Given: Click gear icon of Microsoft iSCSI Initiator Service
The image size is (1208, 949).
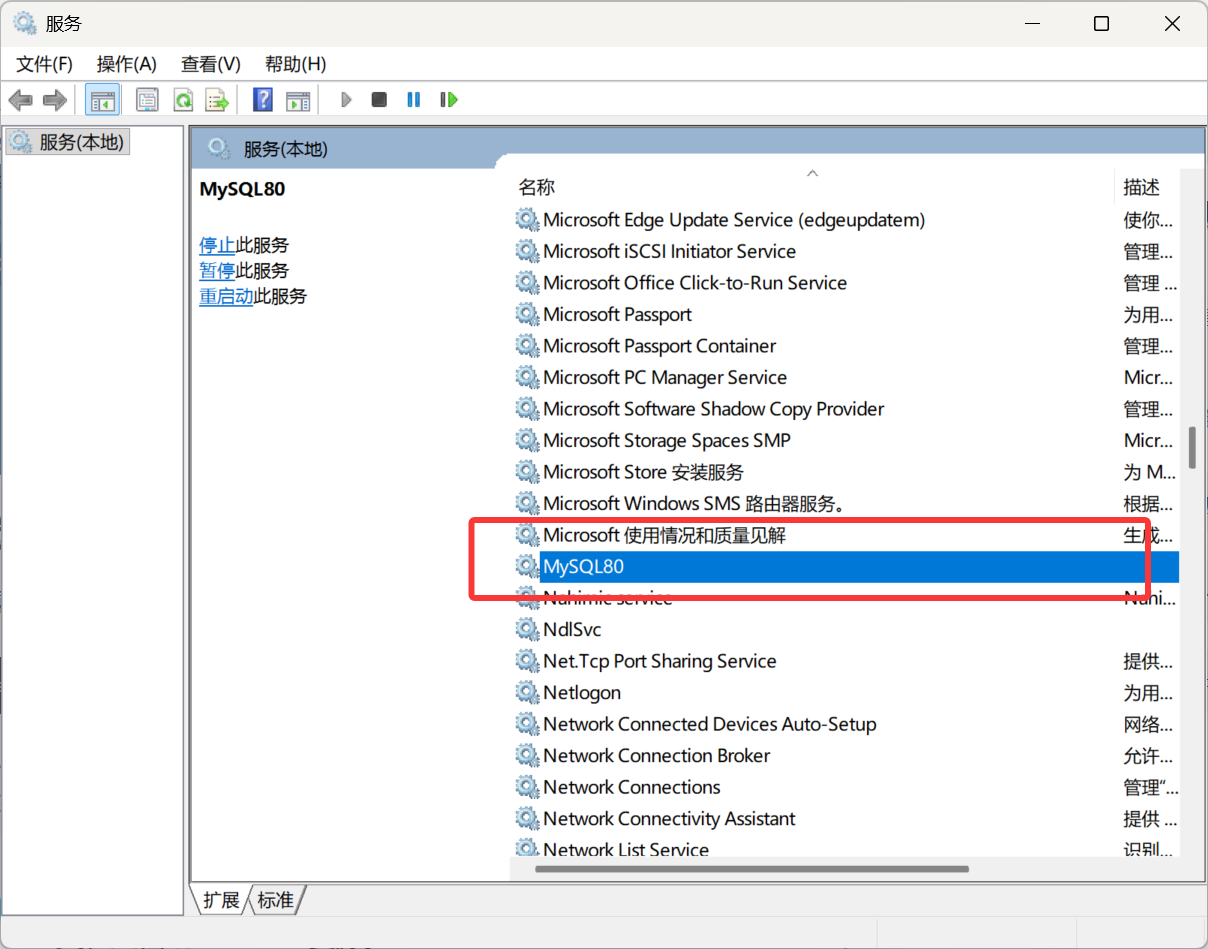Looking at the screenshot, I should pos(527,251).
